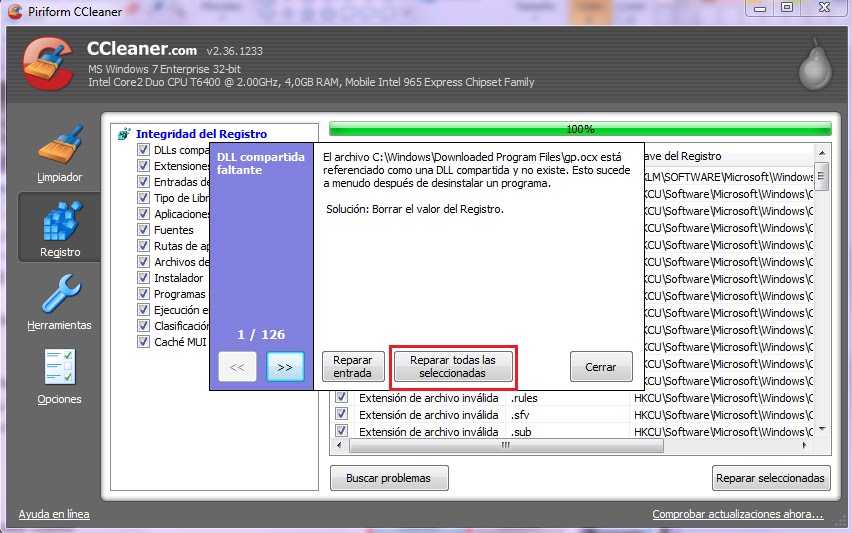Screen dimensions: 852x533
Task: Go to next issue with >> button
Action: click(x=285, y=367)
